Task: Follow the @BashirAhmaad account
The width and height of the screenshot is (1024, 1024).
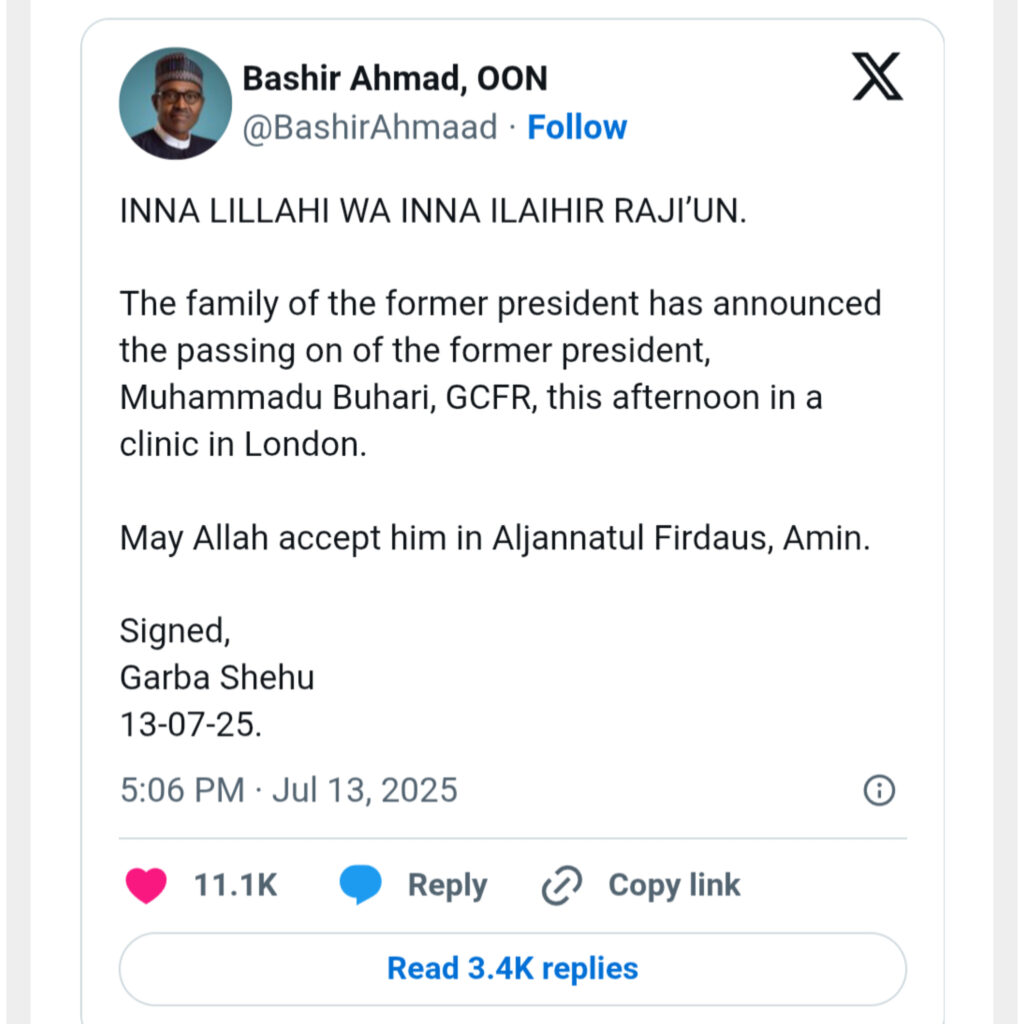Action: click(577, 127)
